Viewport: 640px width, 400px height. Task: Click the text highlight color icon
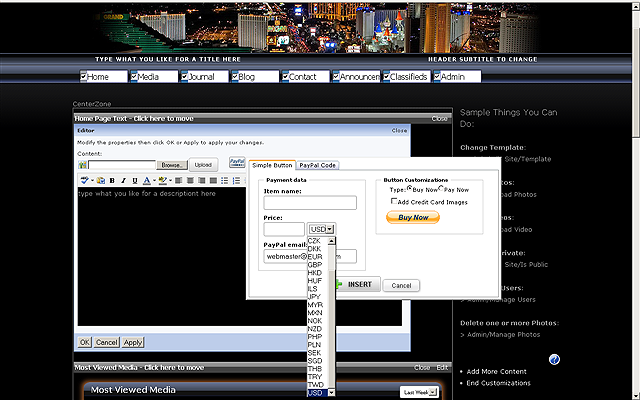click(162, 181)
